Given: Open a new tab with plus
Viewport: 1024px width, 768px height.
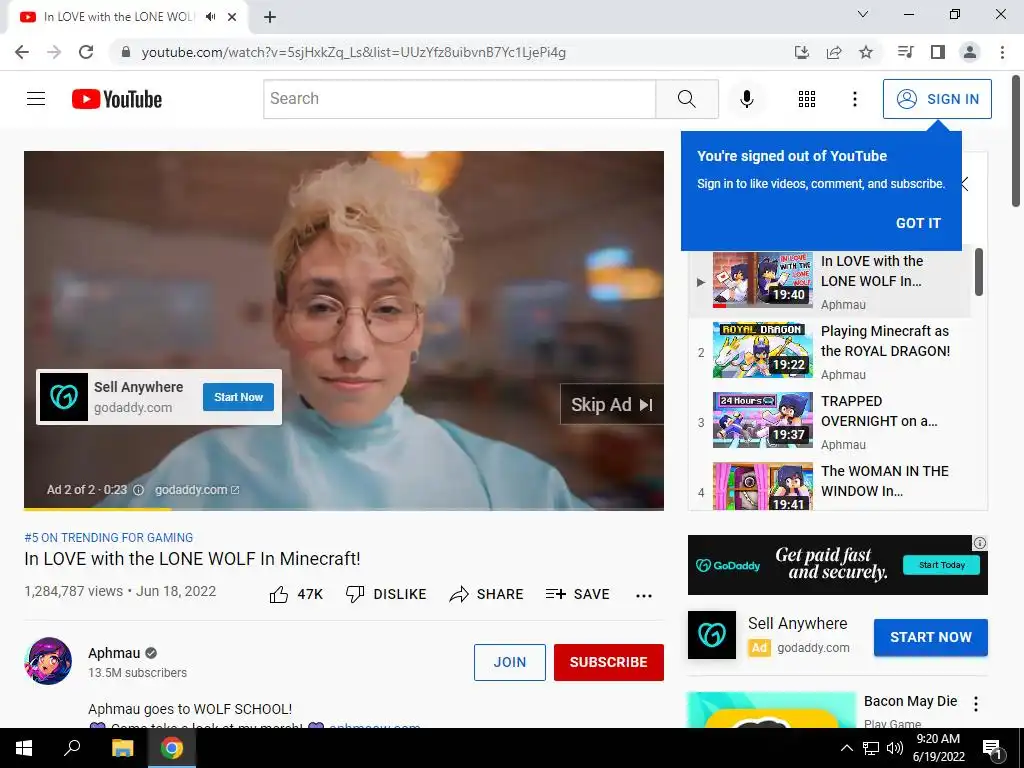Looking at the screenshot, I should tap(270, 17).
